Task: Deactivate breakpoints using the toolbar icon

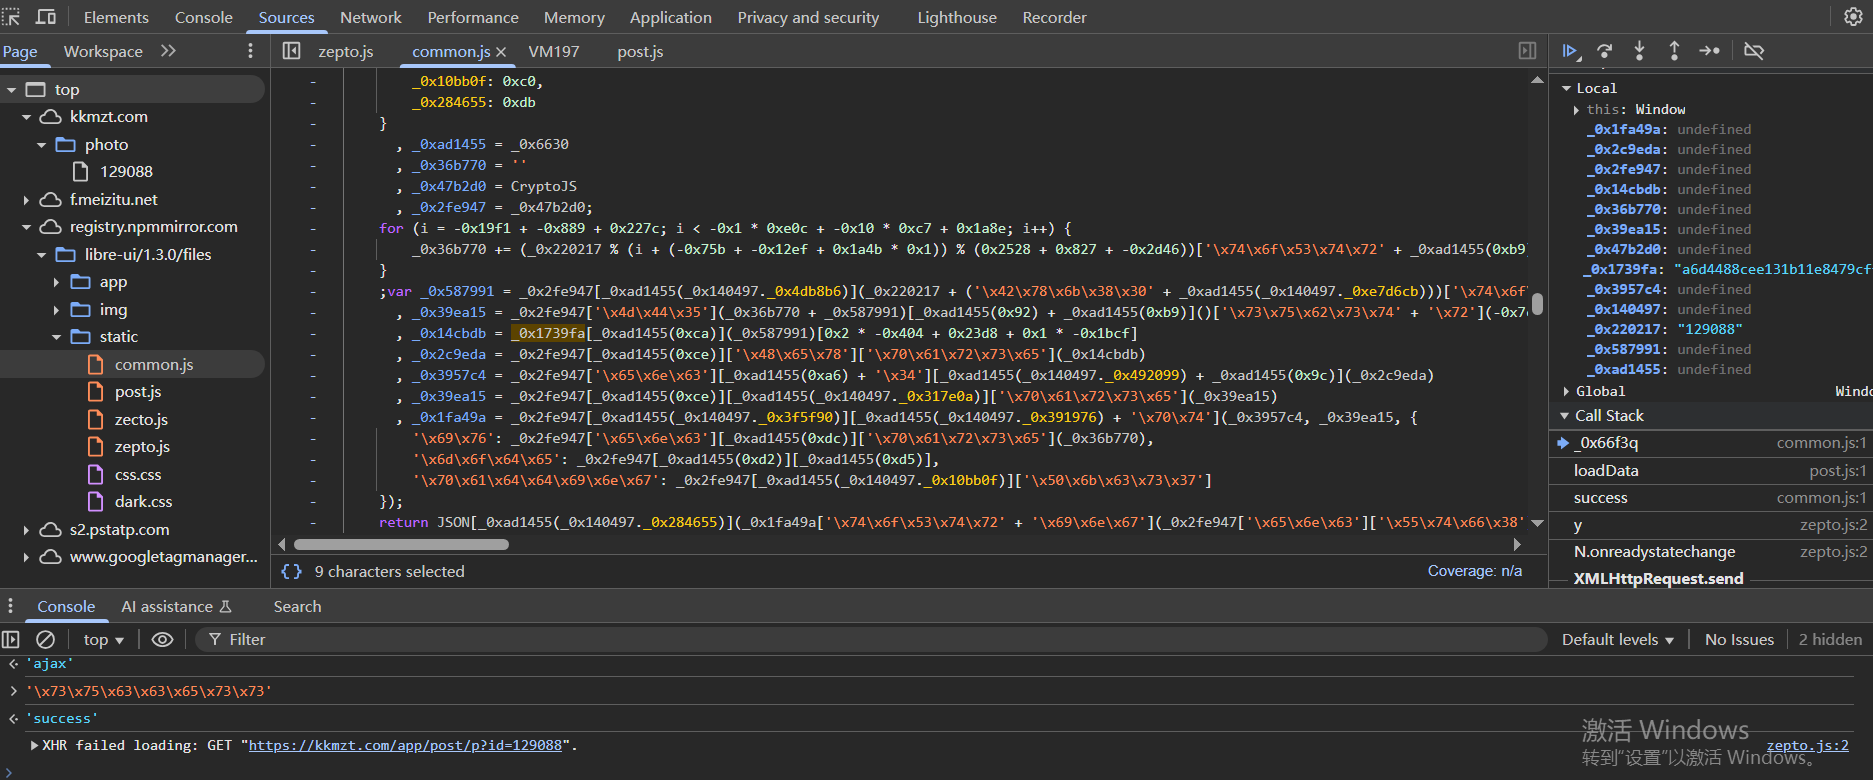Action: [x=1754, y=51]
